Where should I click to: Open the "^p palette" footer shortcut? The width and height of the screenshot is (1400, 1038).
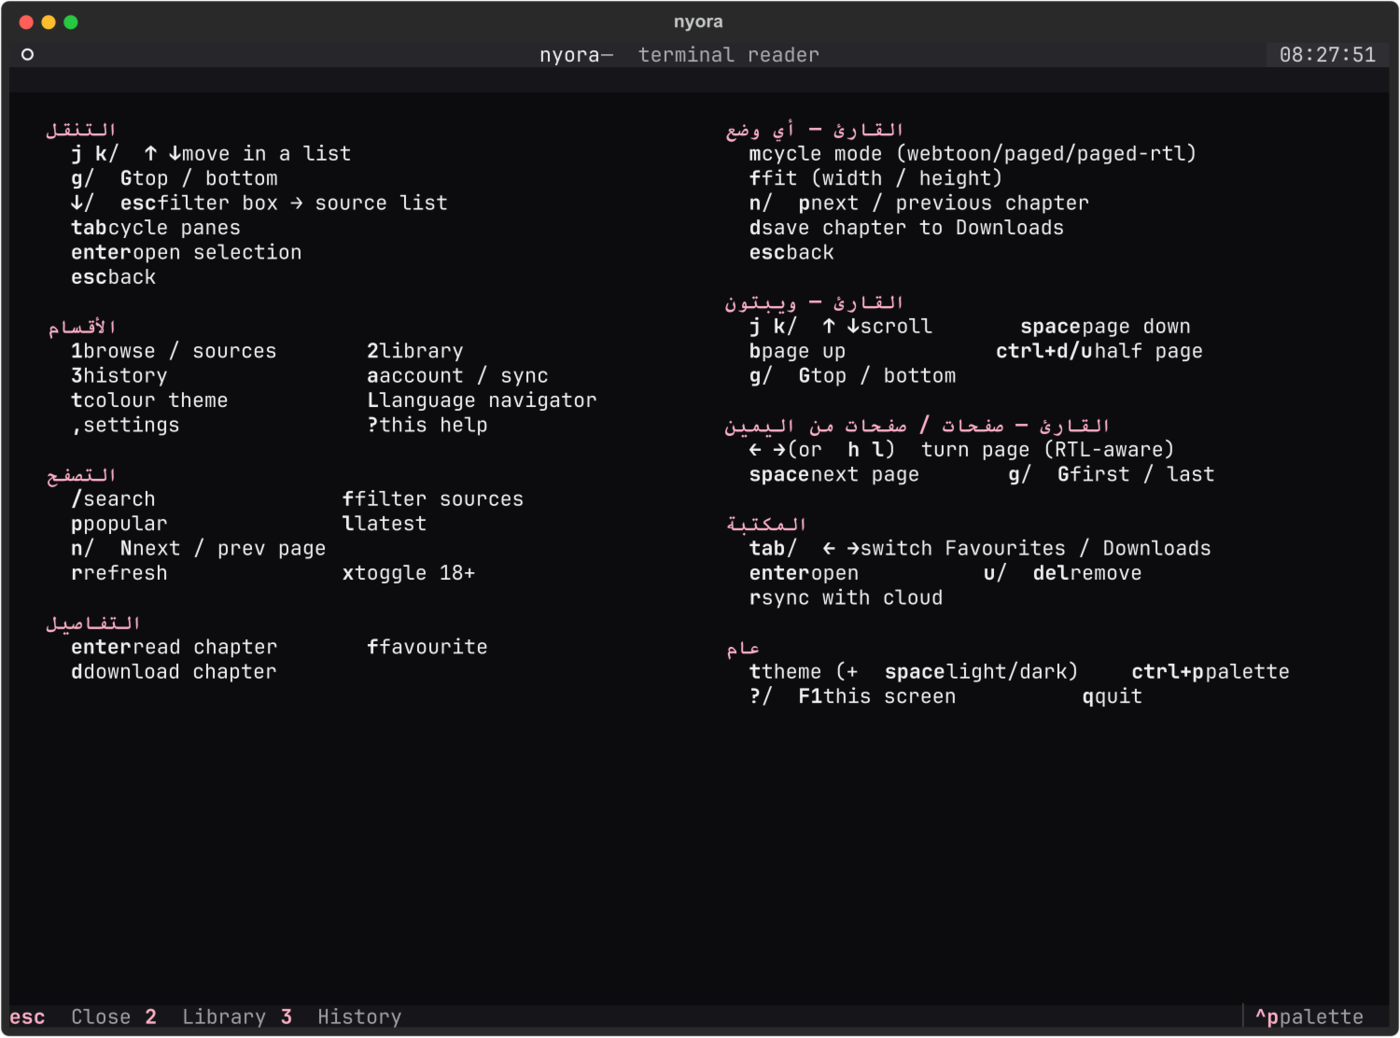pyautogui.click(x=1309, y=1017)
